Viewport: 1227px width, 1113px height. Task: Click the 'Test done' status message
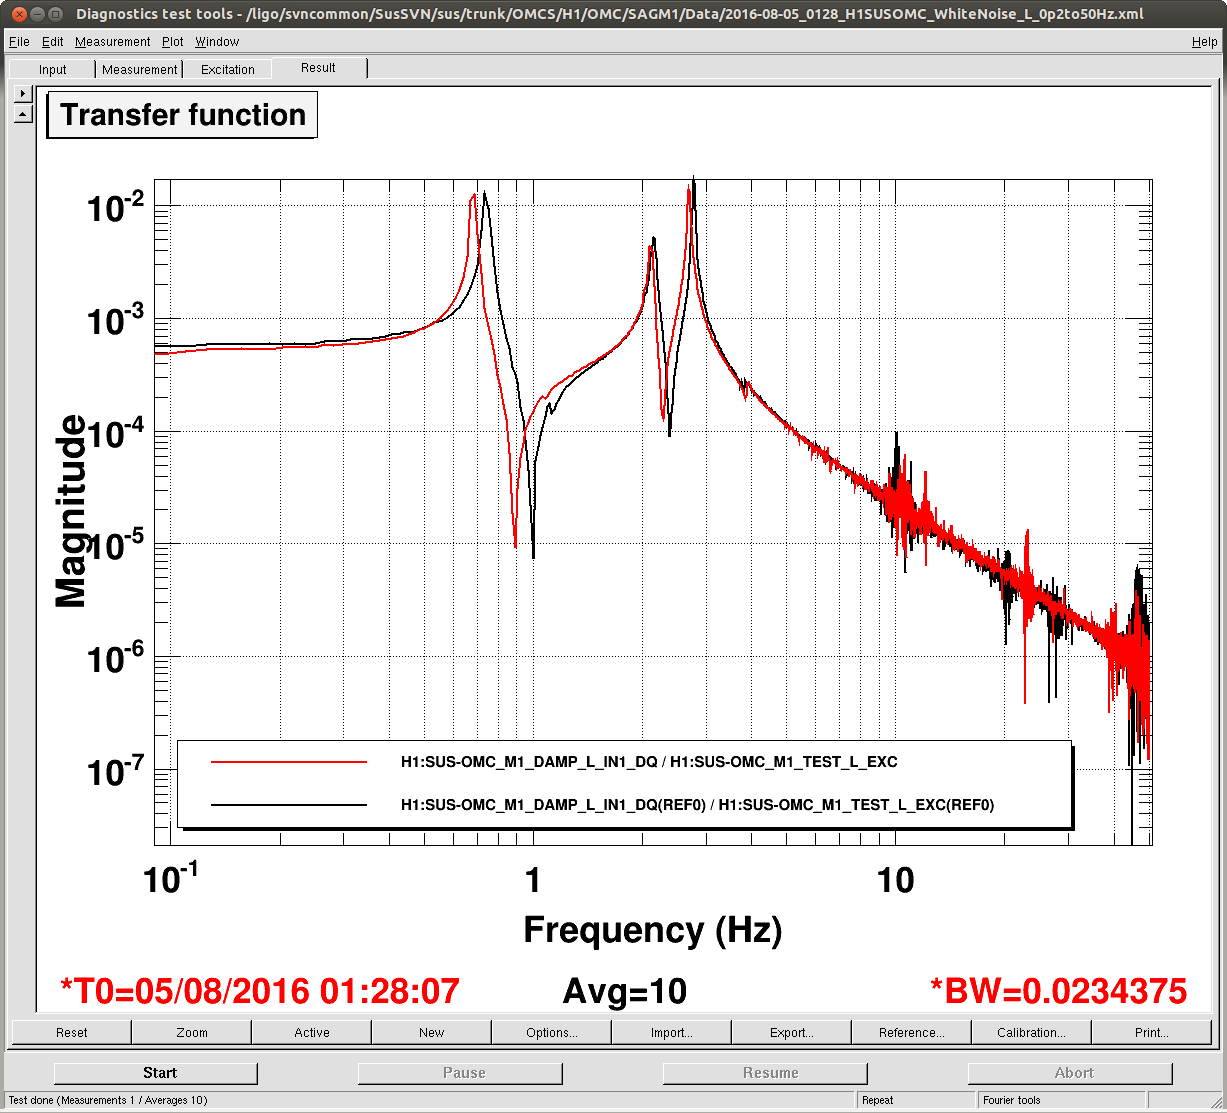click(108, 1100)
